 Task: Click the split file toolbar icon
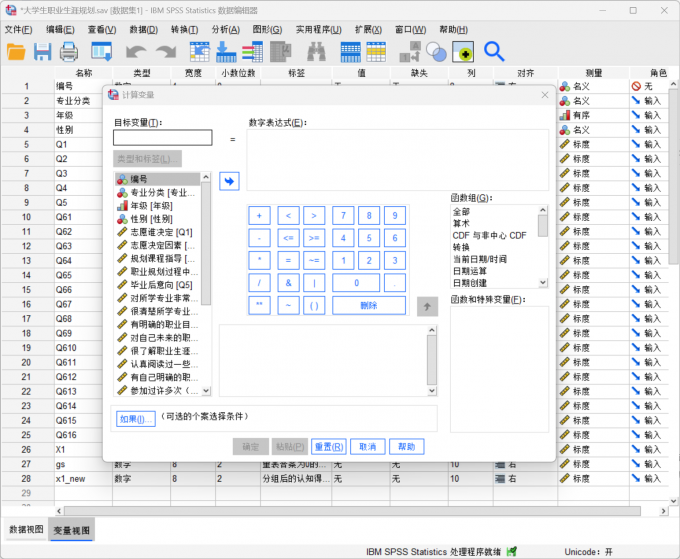point(410,52)
